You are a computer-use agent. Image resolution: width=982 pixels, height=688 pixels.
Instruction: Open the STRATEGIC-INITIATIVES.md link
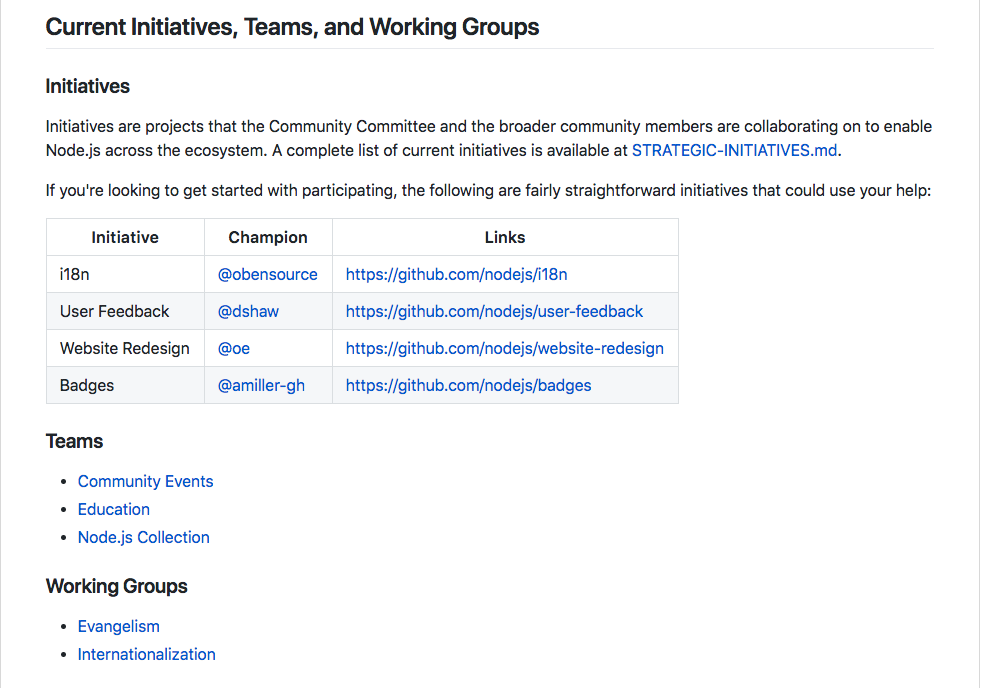[735, 151]
